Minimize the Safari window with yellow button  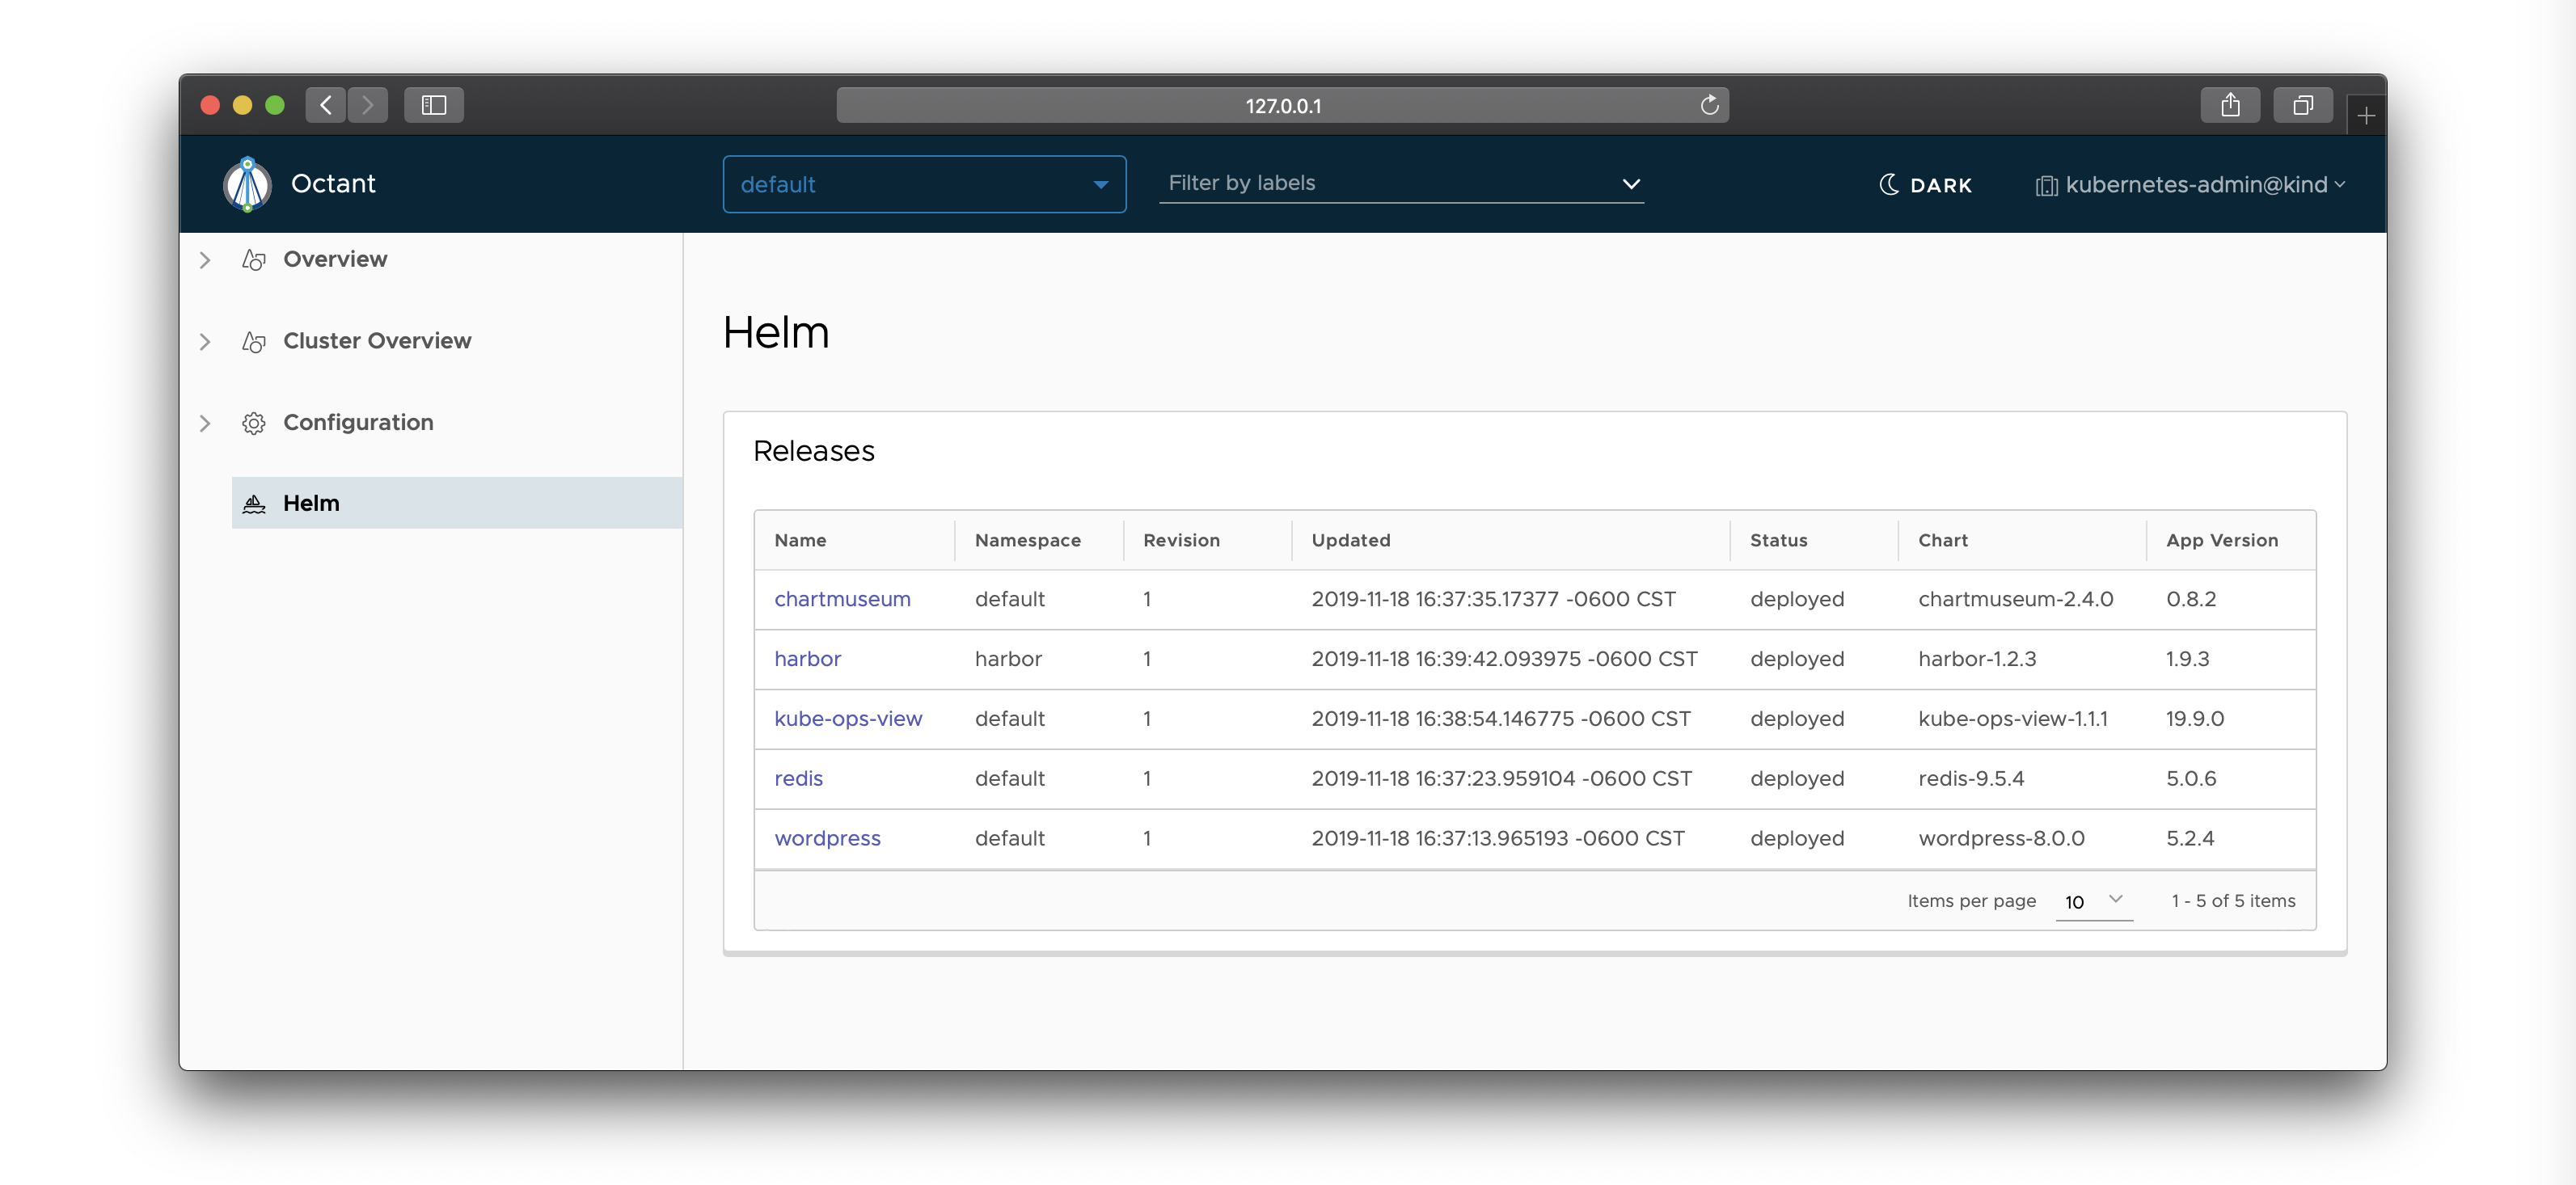click(242, 105)
